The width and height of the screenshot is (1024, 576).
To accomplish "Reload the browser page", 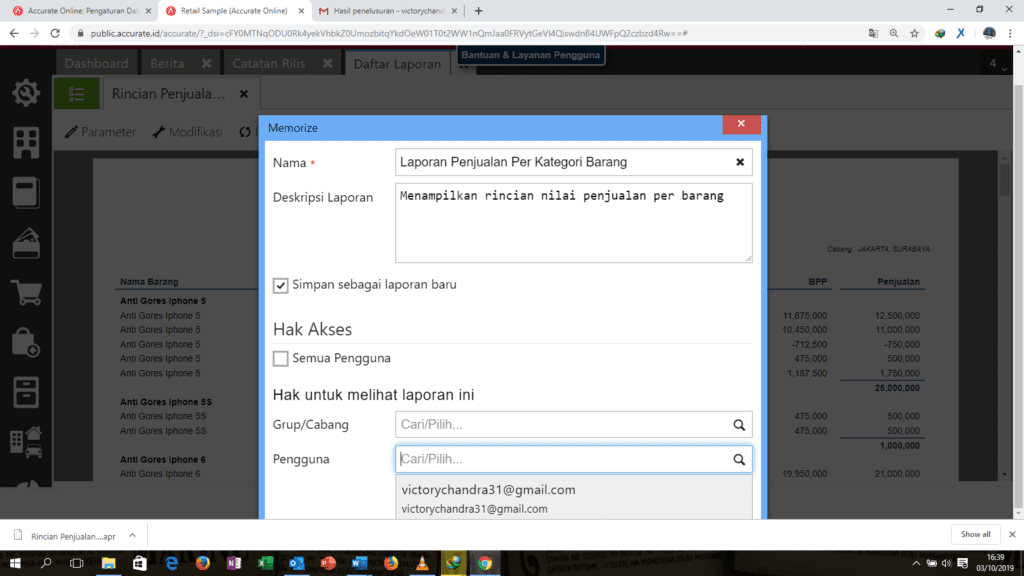I will point(55,33).
